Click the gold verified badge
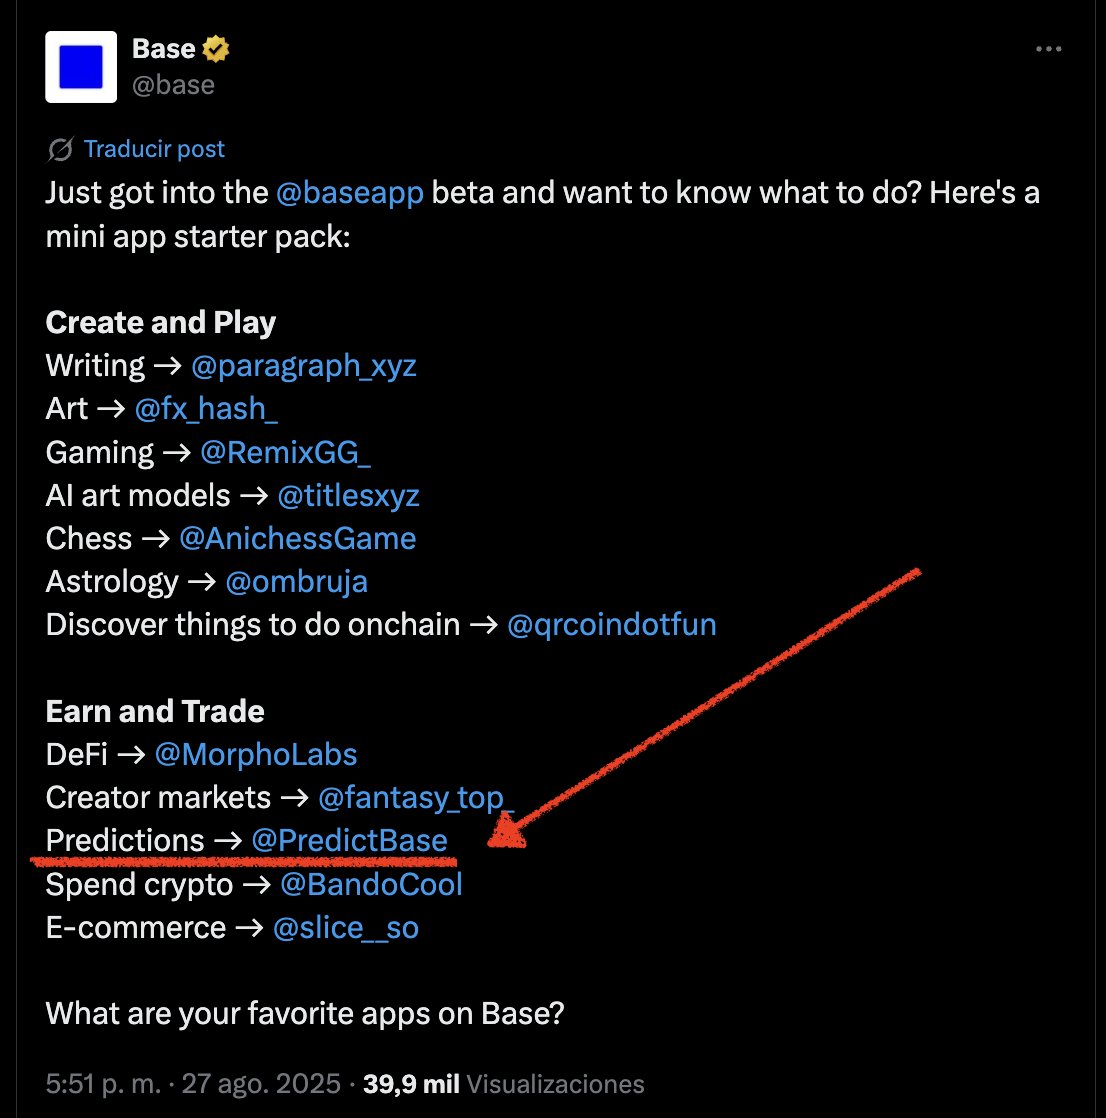Image resolution: width=1106 pixels, height=1118 pixels. pyautogui.click(x=217, y=48)
